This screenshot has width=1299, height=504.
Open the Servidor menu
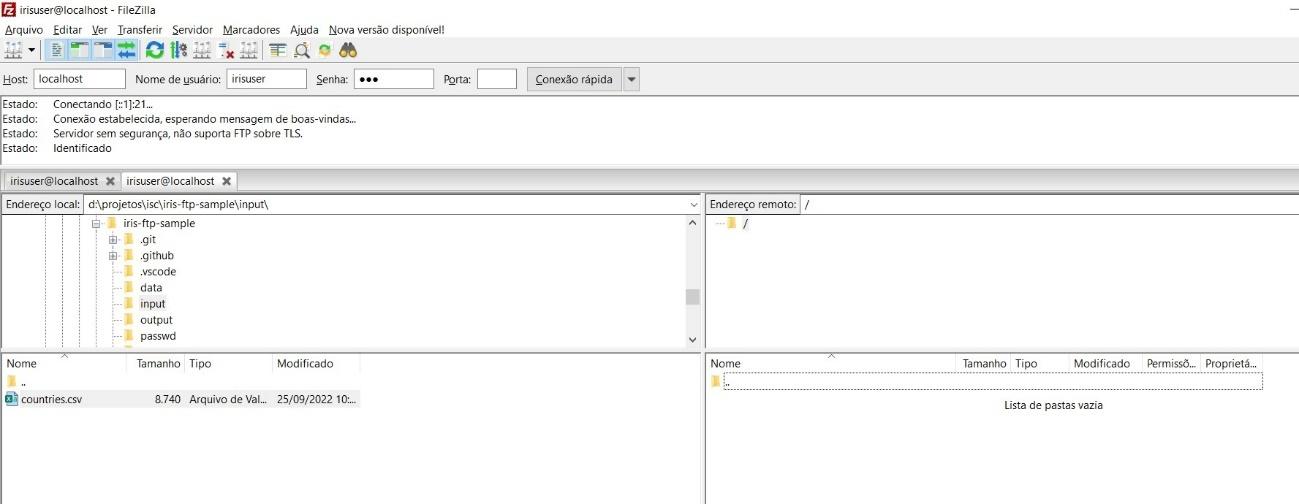(x=192, y=30)
